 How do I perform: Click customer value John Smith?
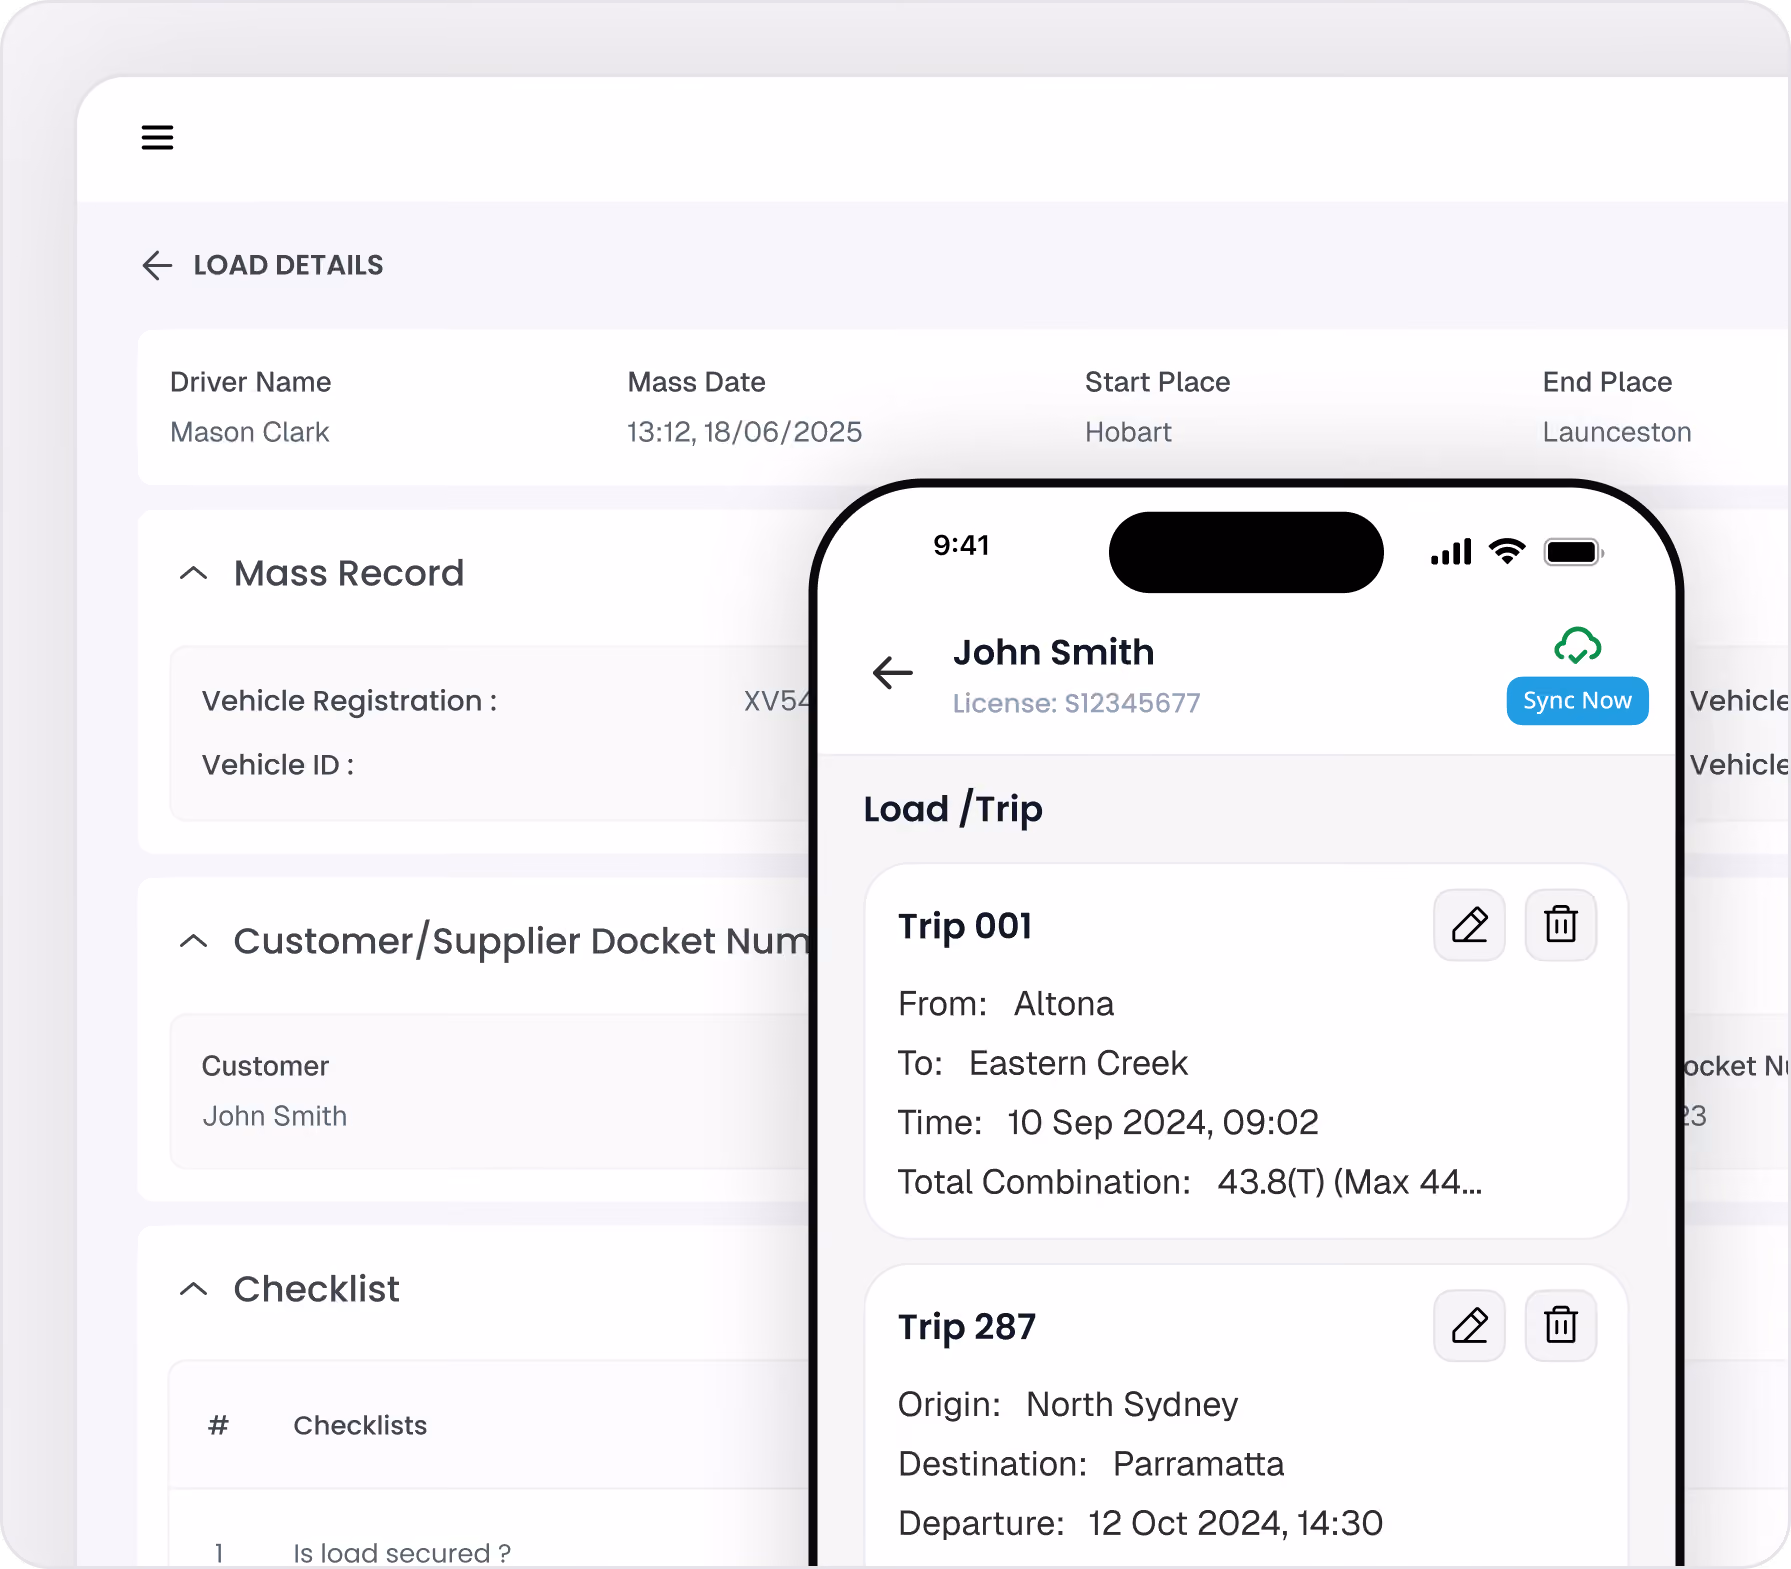[274, 1116]
